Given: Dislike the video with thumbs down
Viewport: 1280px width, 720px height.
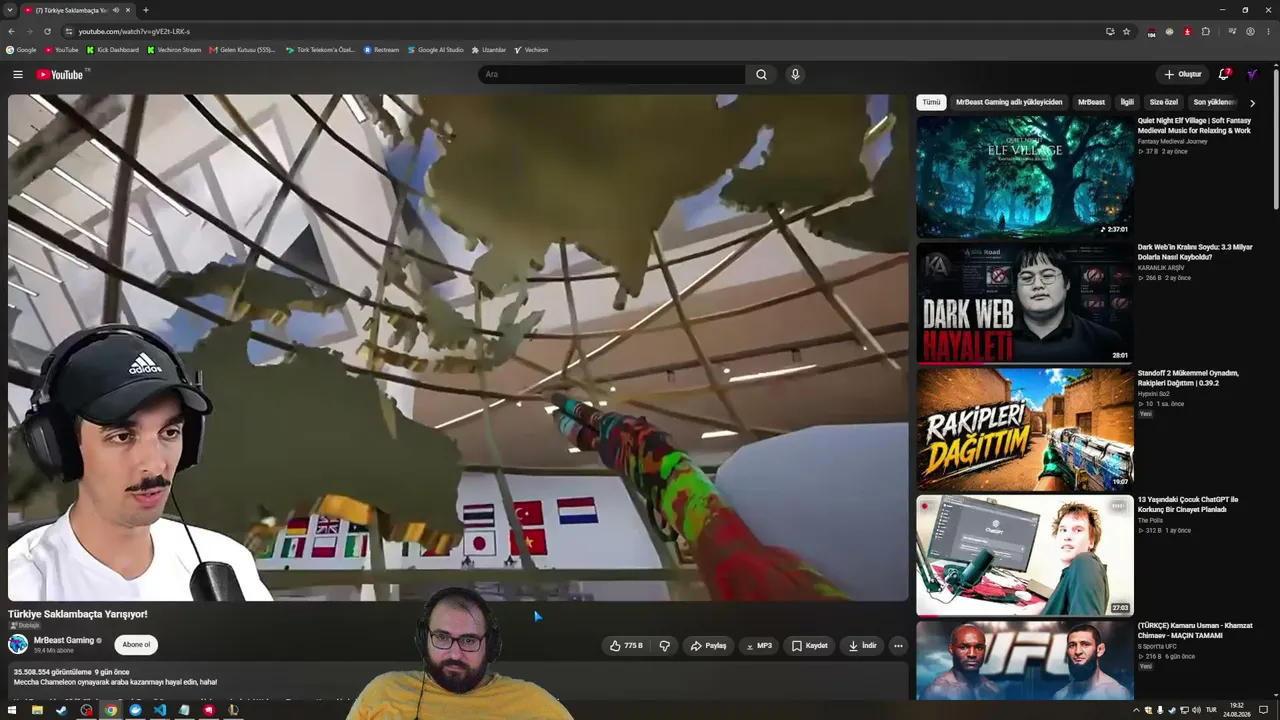Looking at the screenshot, I should 665,646.
